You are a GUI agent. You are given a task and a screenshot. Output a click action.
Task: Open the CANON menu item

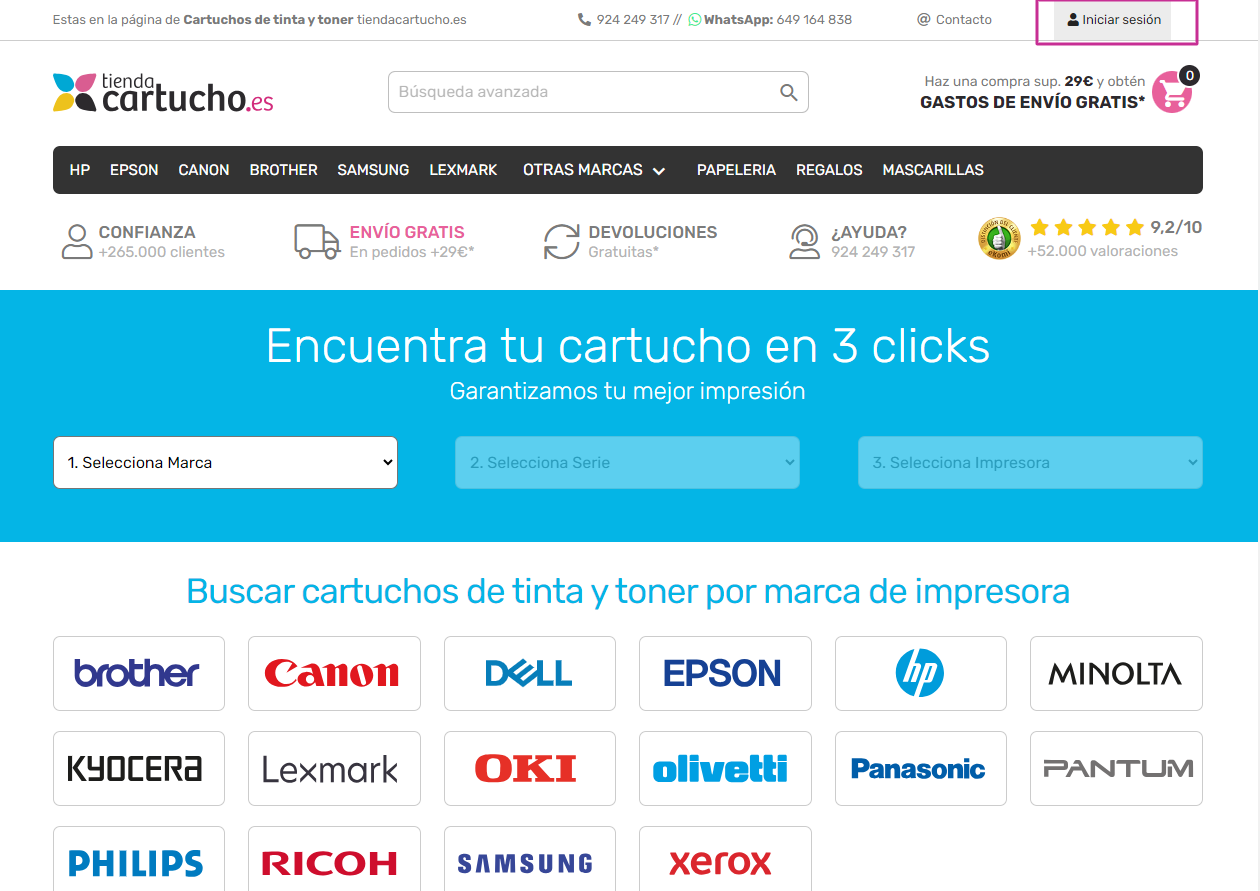coord(204,170)
